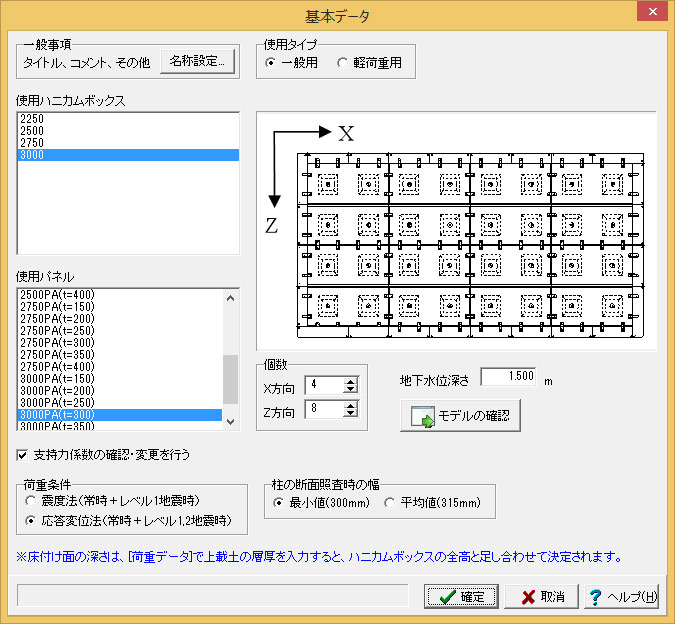The width and height of the screenshot is (675, 624).
Task: Choose panel 3000PA(t=350)
Action: coord(120,426)
